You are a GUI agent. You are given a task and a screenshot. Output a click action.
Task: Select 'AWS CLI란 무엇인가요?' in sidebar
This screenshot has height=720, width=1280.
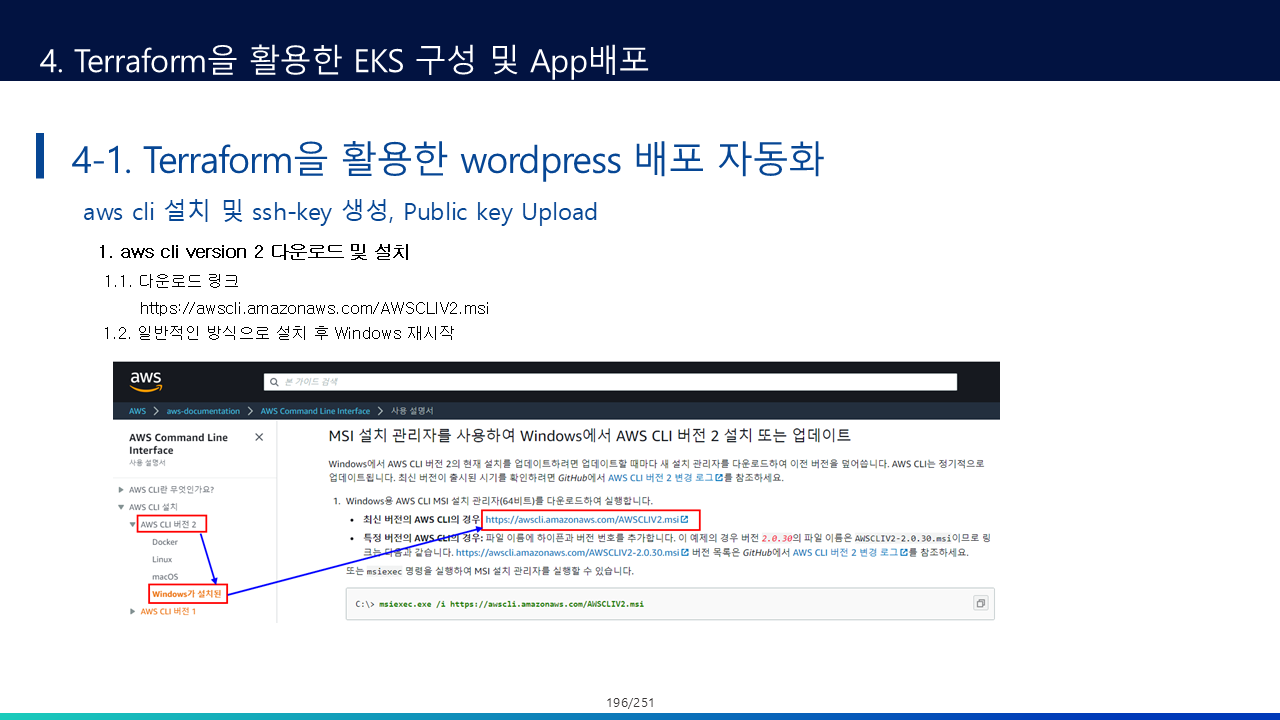click(x=171, y=490)
